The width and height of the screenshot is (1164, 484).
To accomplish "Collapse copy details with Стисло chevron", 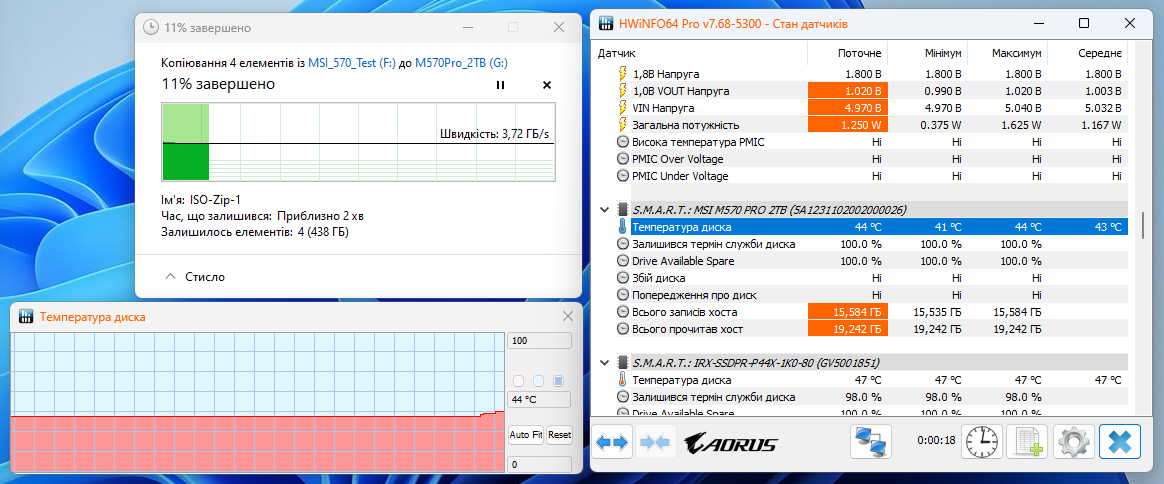I will pos(171,277).
